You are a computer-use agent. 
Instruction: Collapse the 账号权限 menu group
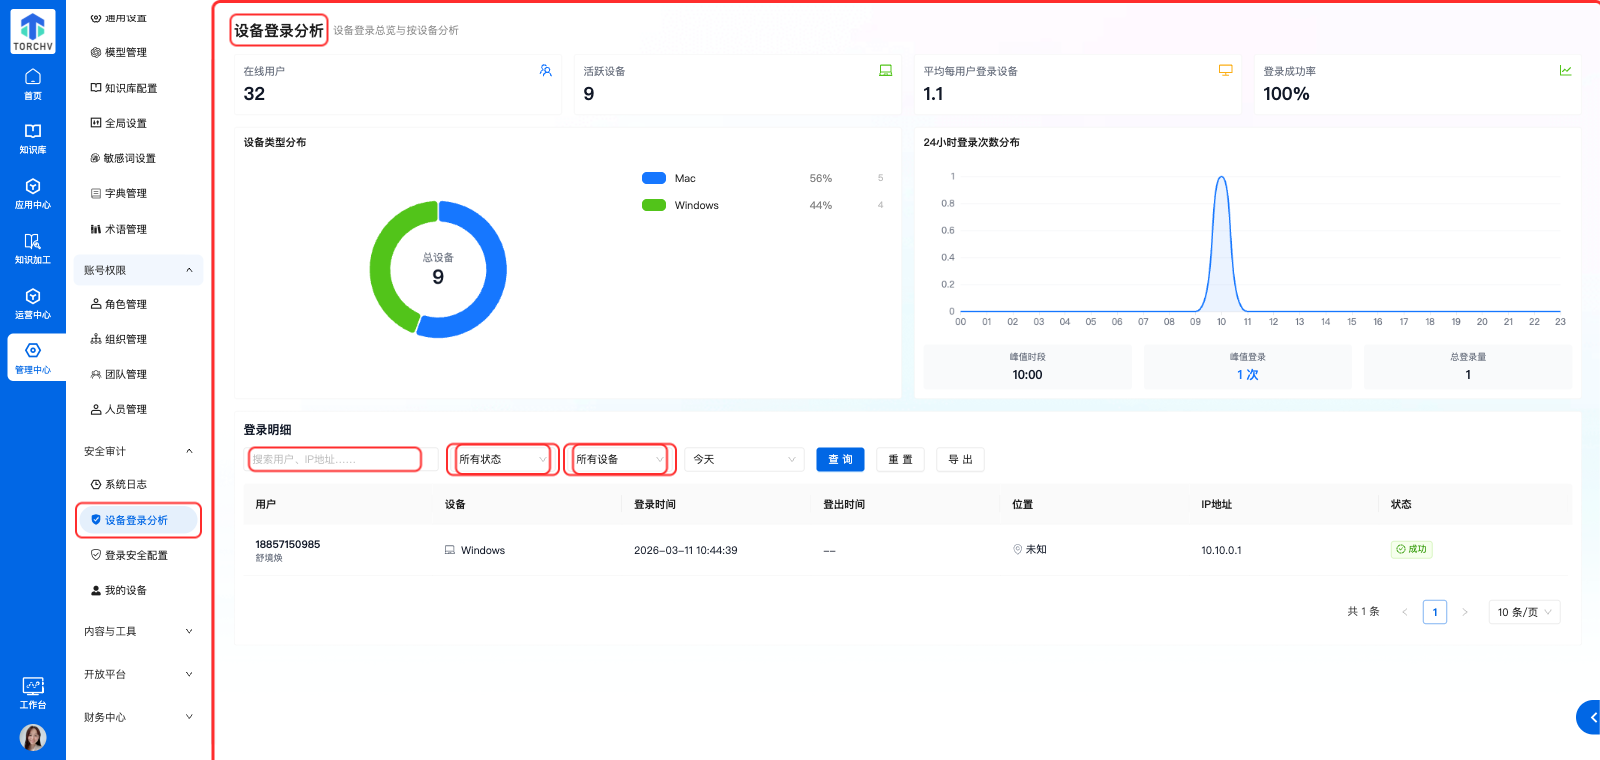point(138,271)
